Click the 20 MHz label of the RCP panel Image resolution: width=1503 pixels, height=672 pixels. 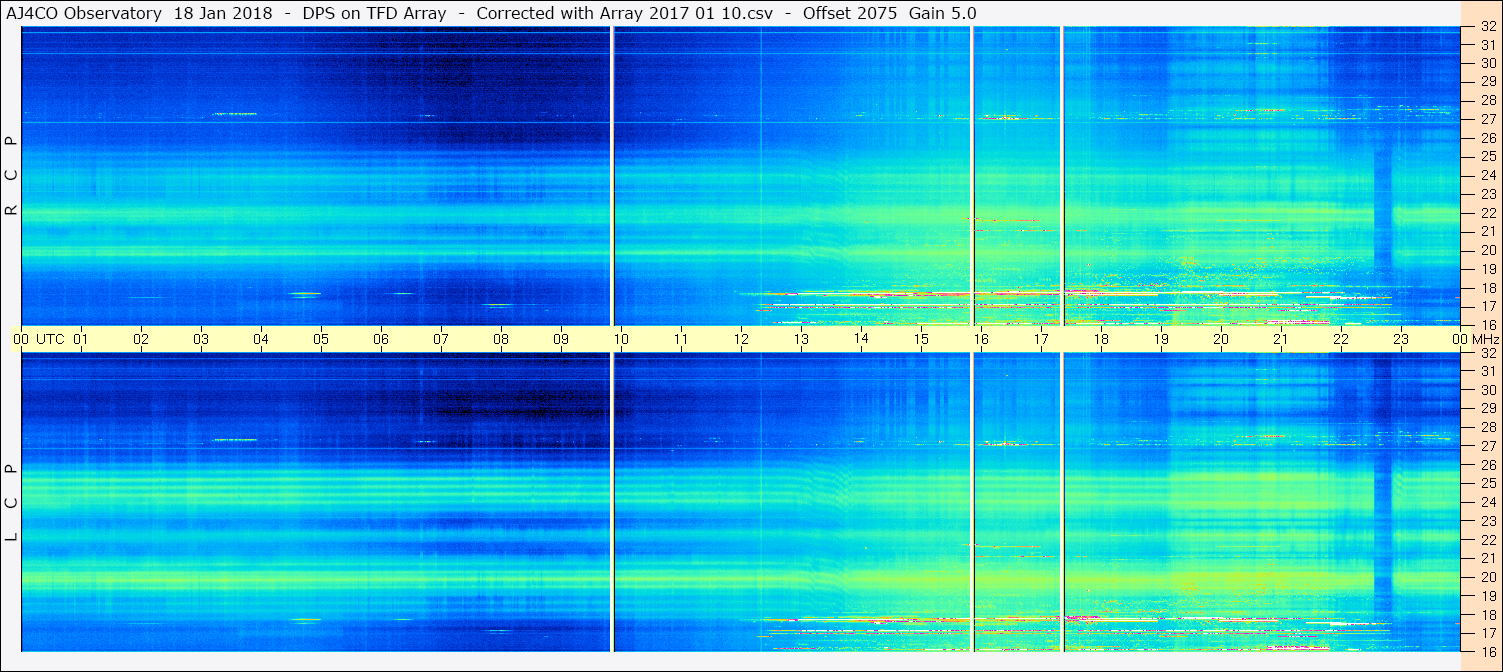(x=1487, y=250)
